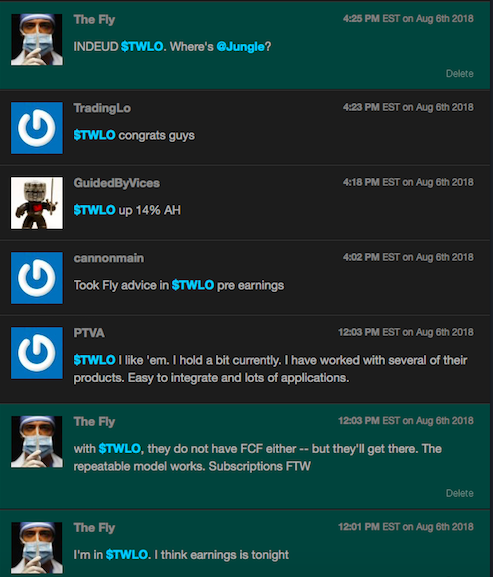Viewport: 493px width, 577px height.
Task: Open the TradingLo username profile
Action: [102, 108]
